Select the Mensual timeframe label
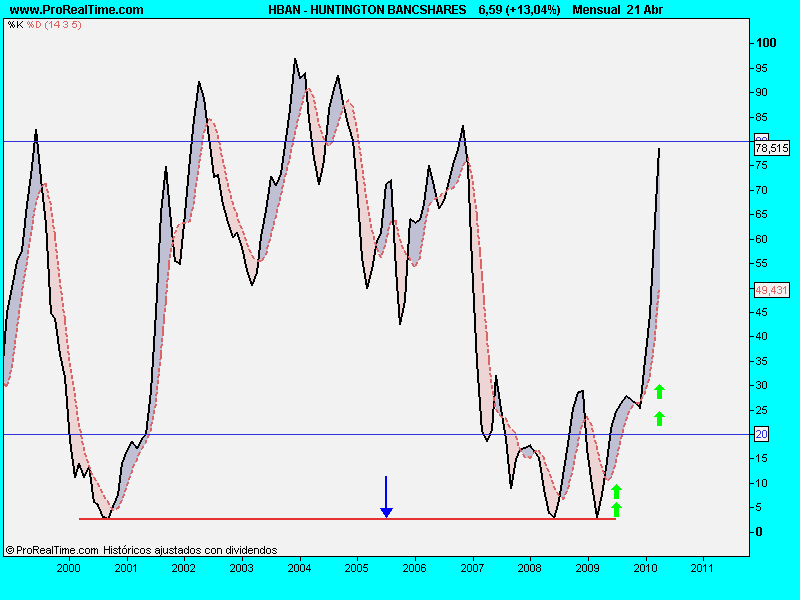800x600 pixels. click(x=596, y=10)
